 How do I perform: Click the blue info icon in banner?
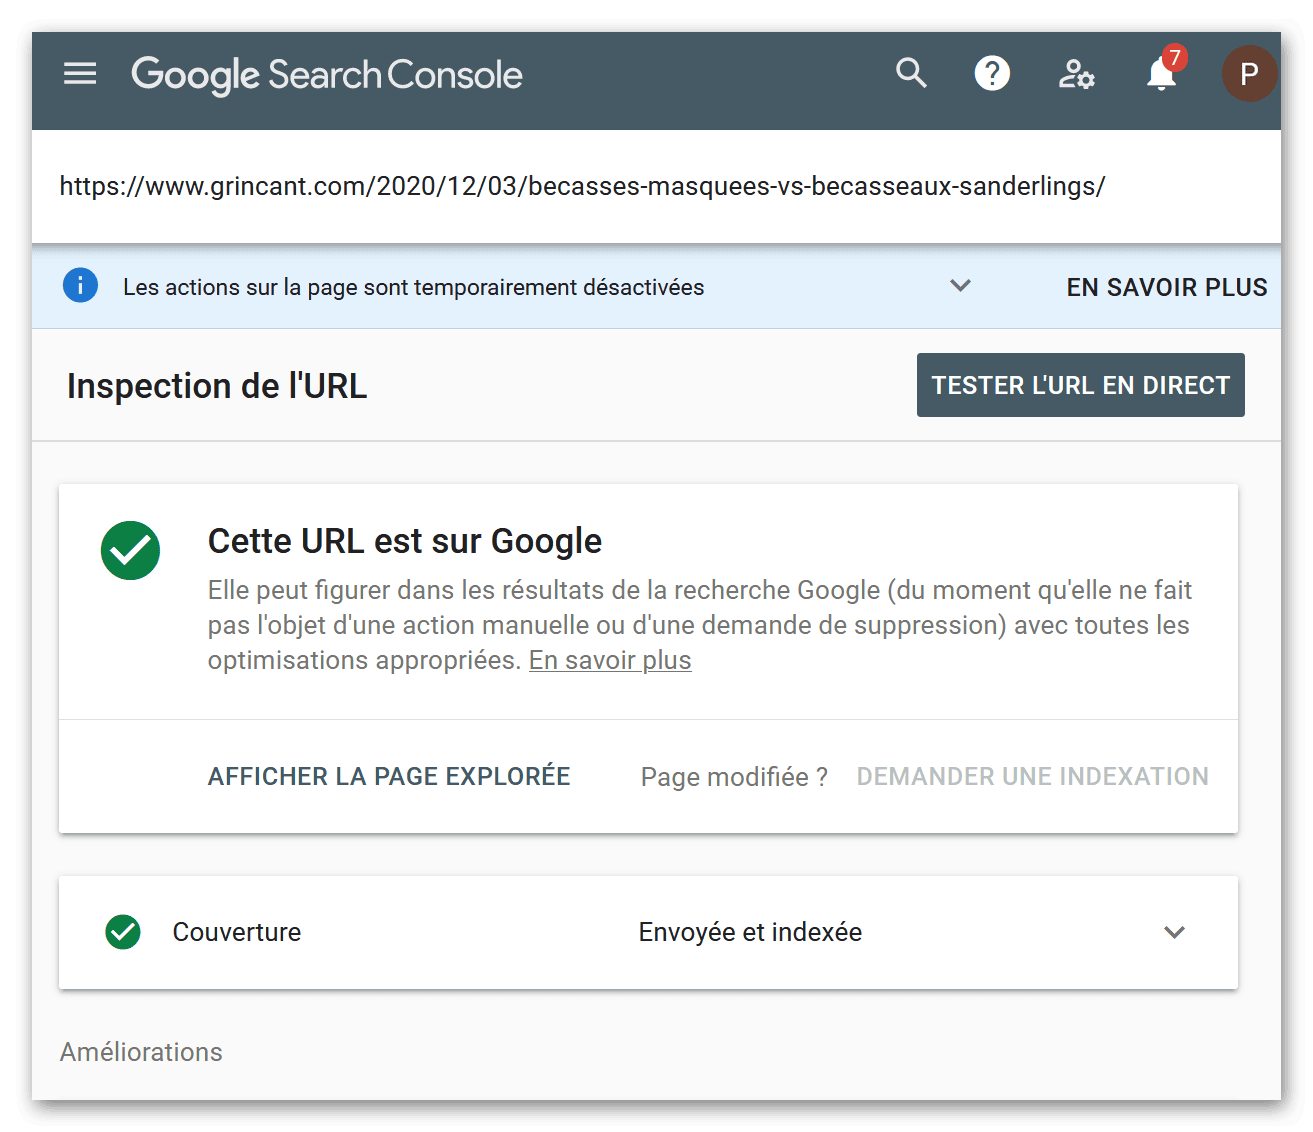[x=81, y=286]
